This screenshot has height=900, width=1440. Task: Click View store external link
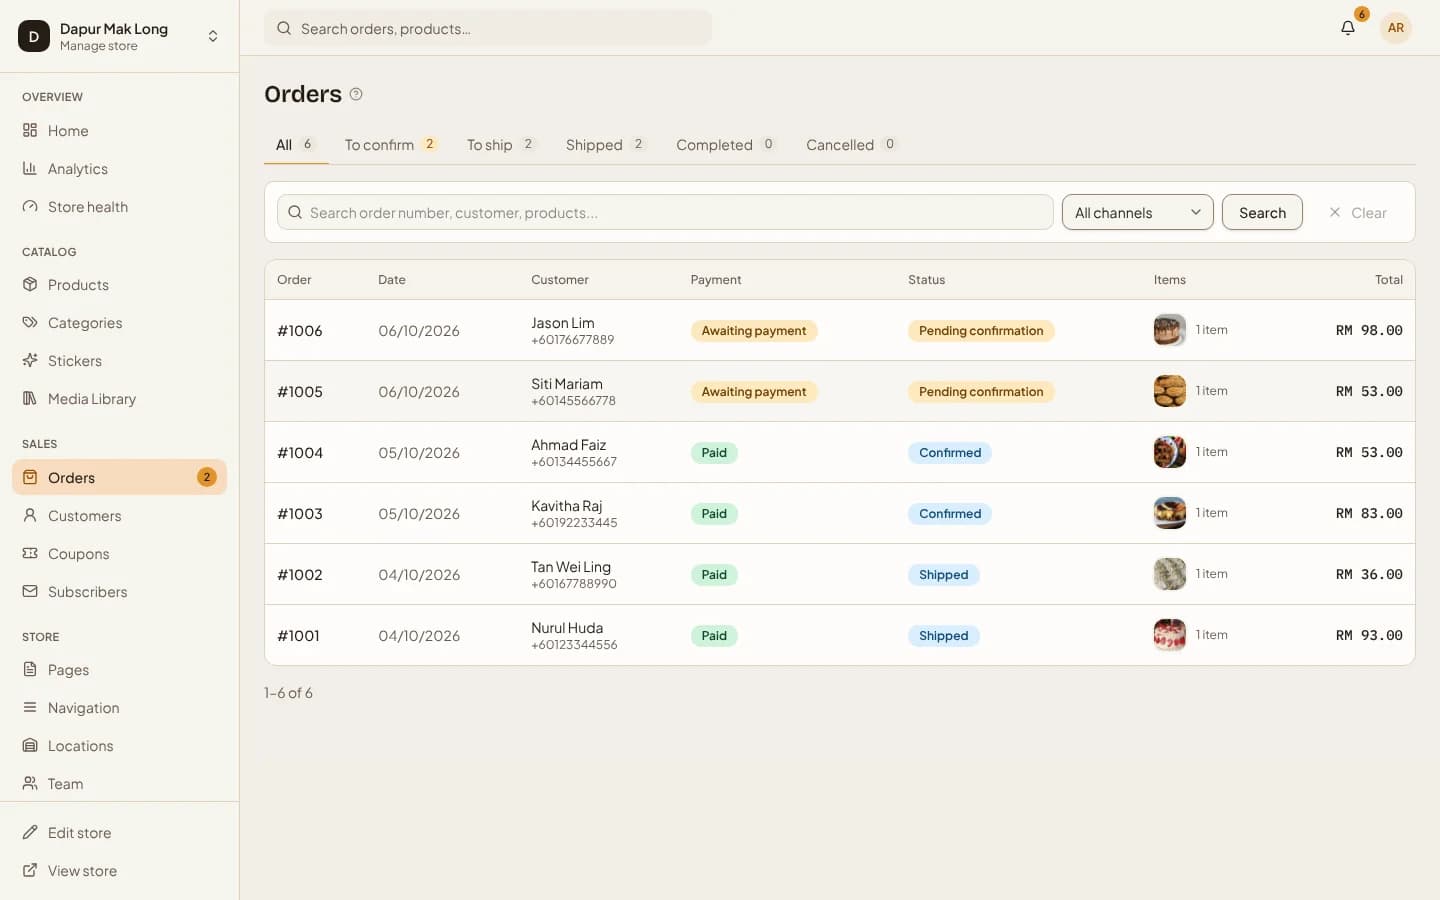coord(120,871)
